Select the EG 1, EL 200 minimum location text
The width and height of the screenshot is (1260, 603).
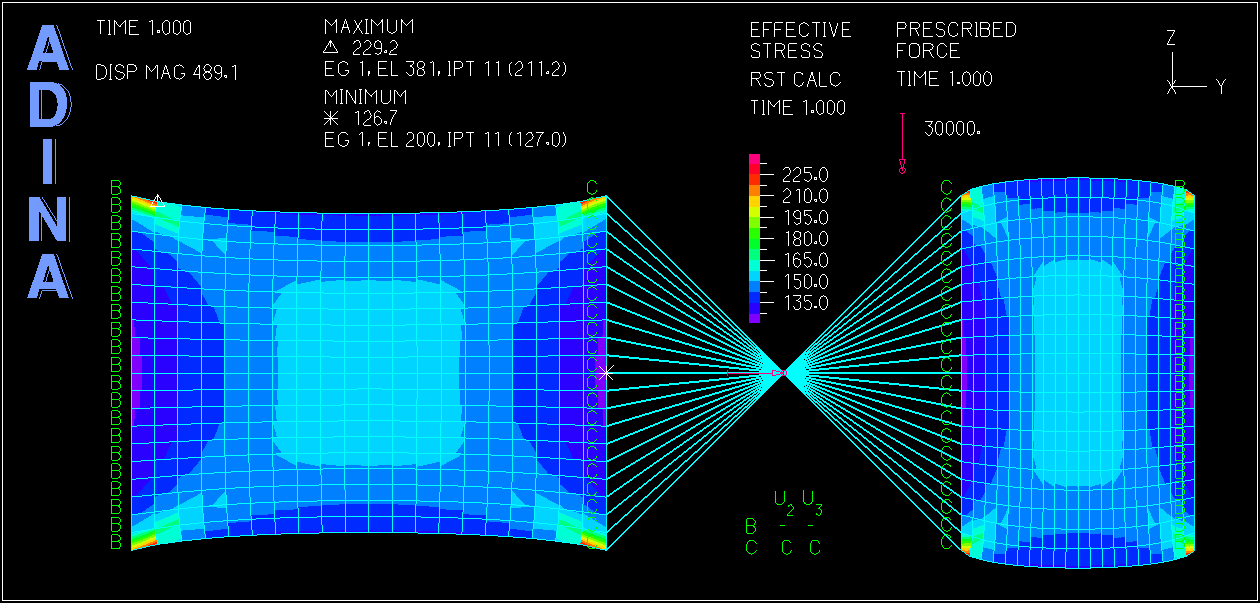coord(445,141)
